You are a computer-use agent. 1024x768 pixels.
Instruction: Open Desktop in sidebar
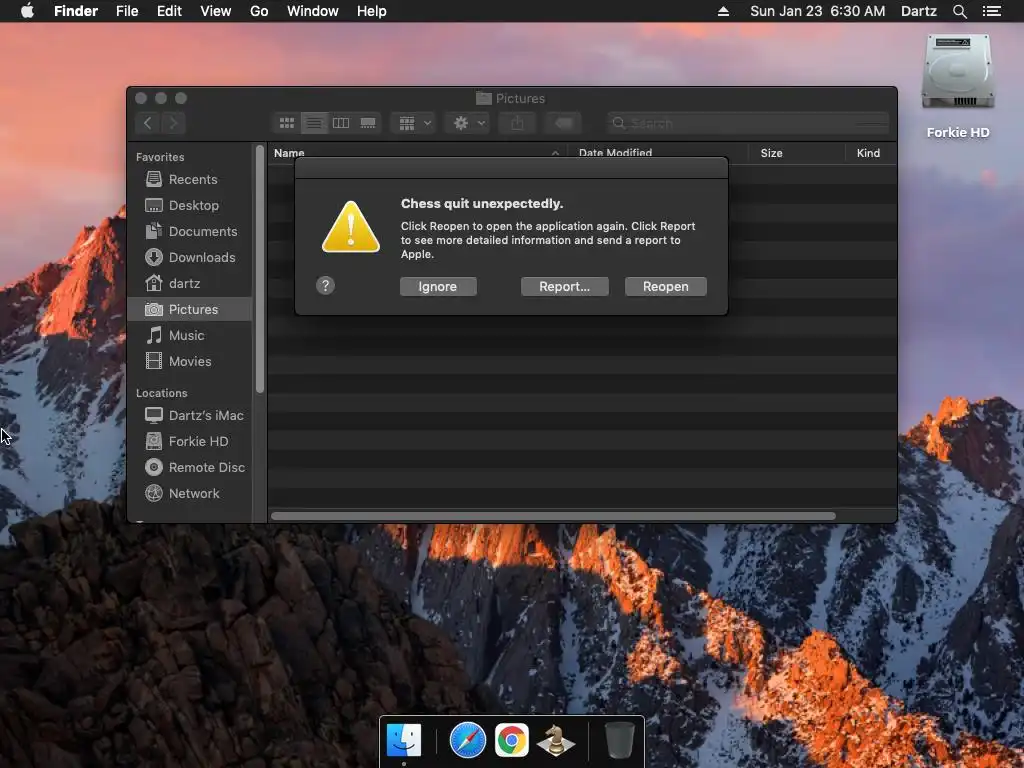(189, 205)
